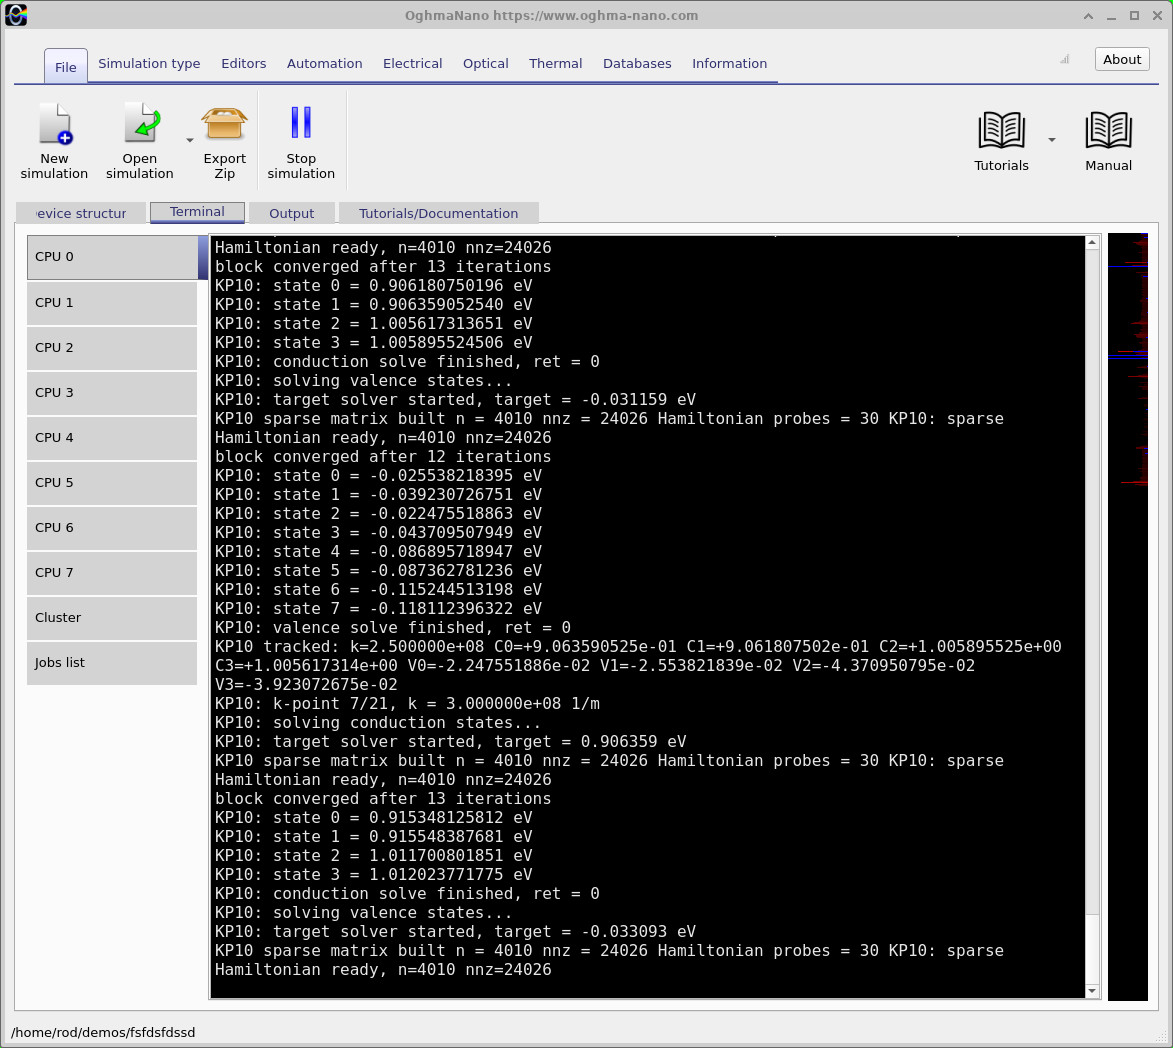Select the CPU 1 terminal

[x=112, y=303]
